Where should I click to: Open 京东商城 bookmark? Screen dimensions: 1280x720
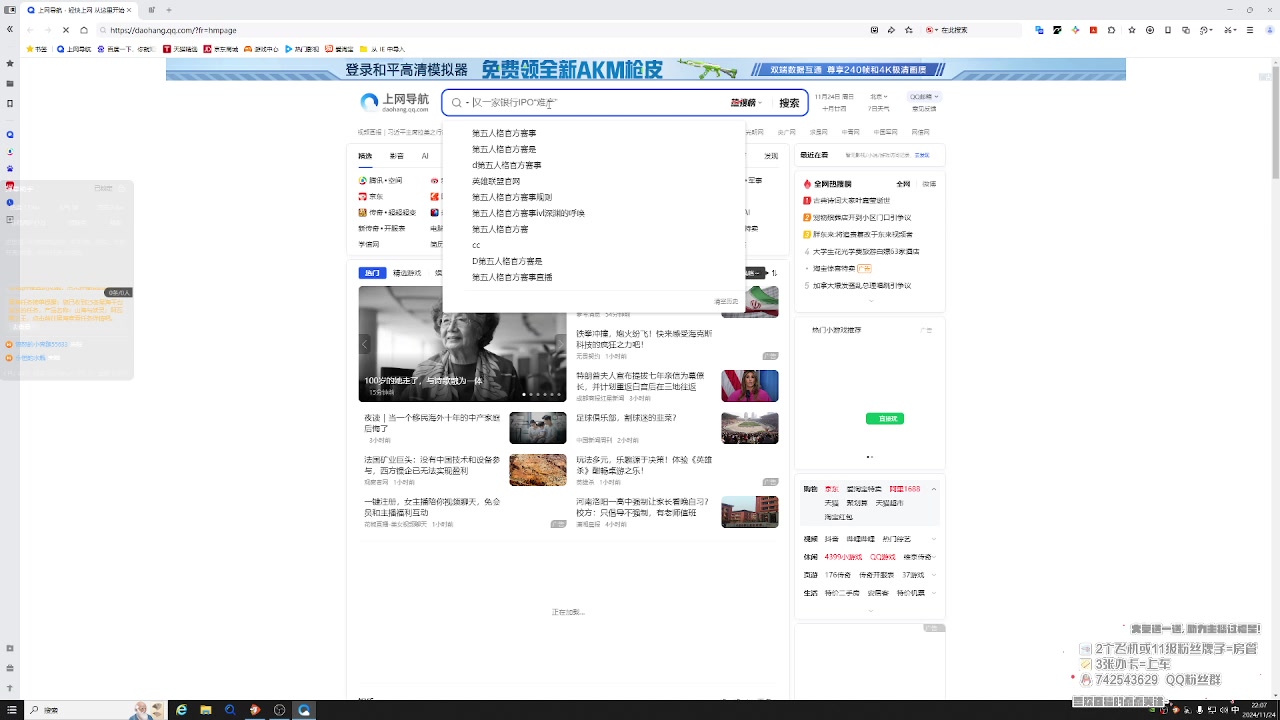tap(221, 48)
